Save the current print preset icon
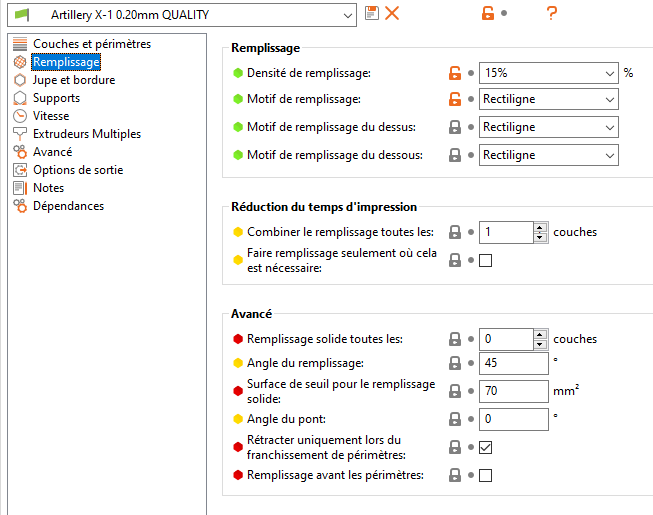 tap(371, 13)
